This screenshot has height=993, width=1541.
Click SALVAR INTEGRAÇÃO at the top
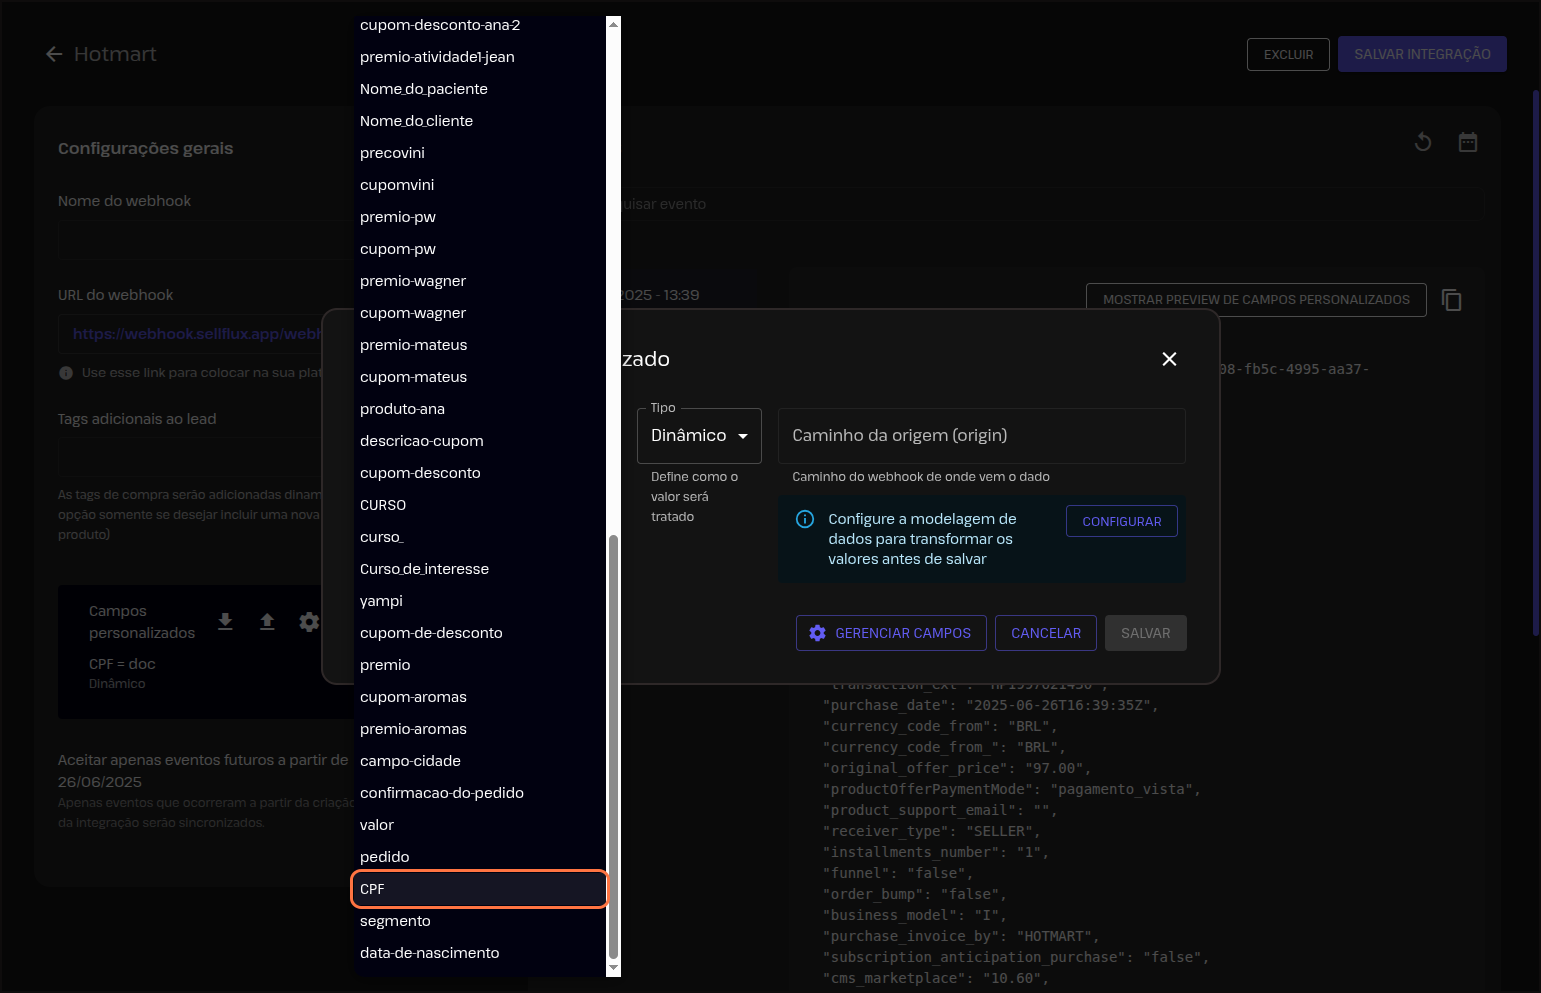point(1421,54)
